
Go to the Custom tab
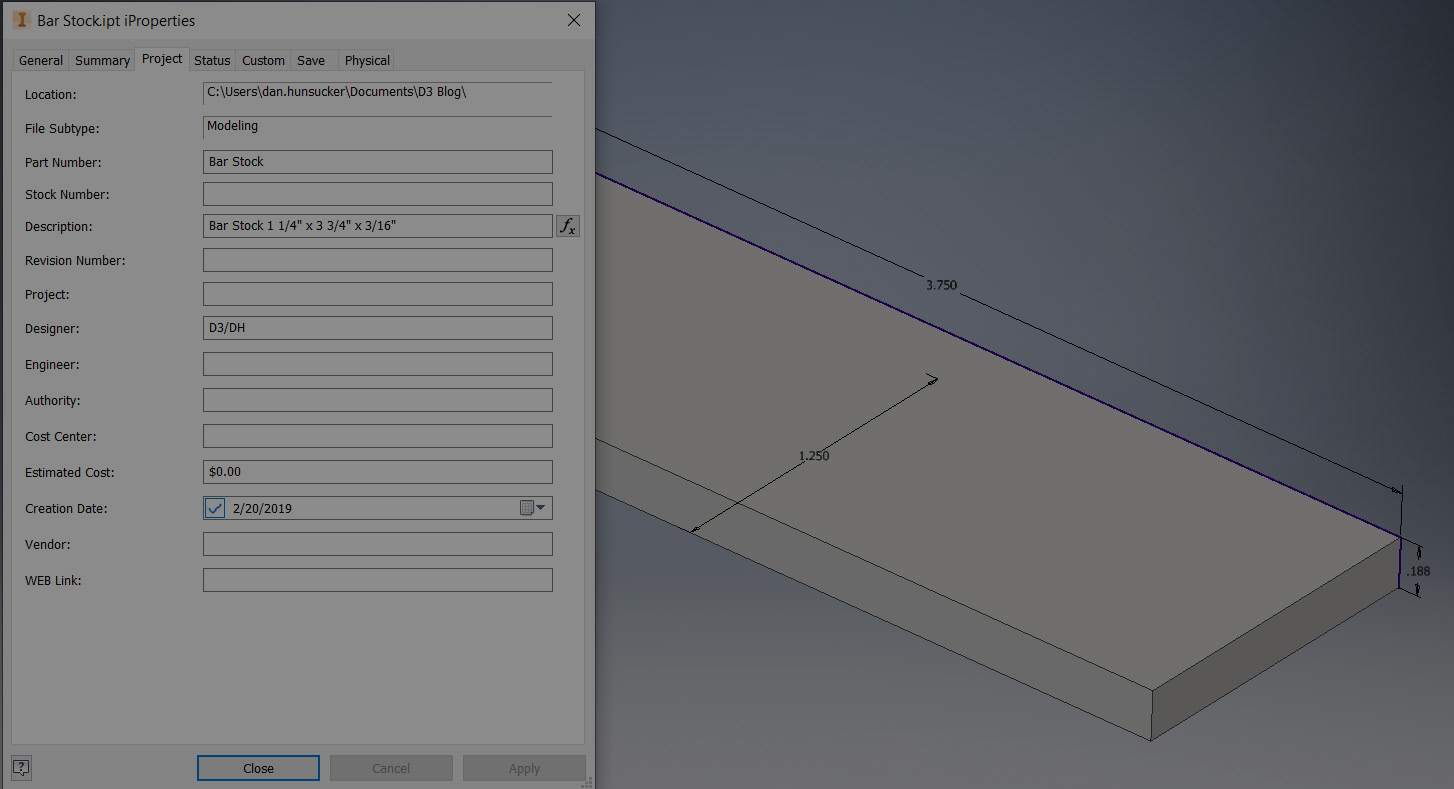coord(263,61)
